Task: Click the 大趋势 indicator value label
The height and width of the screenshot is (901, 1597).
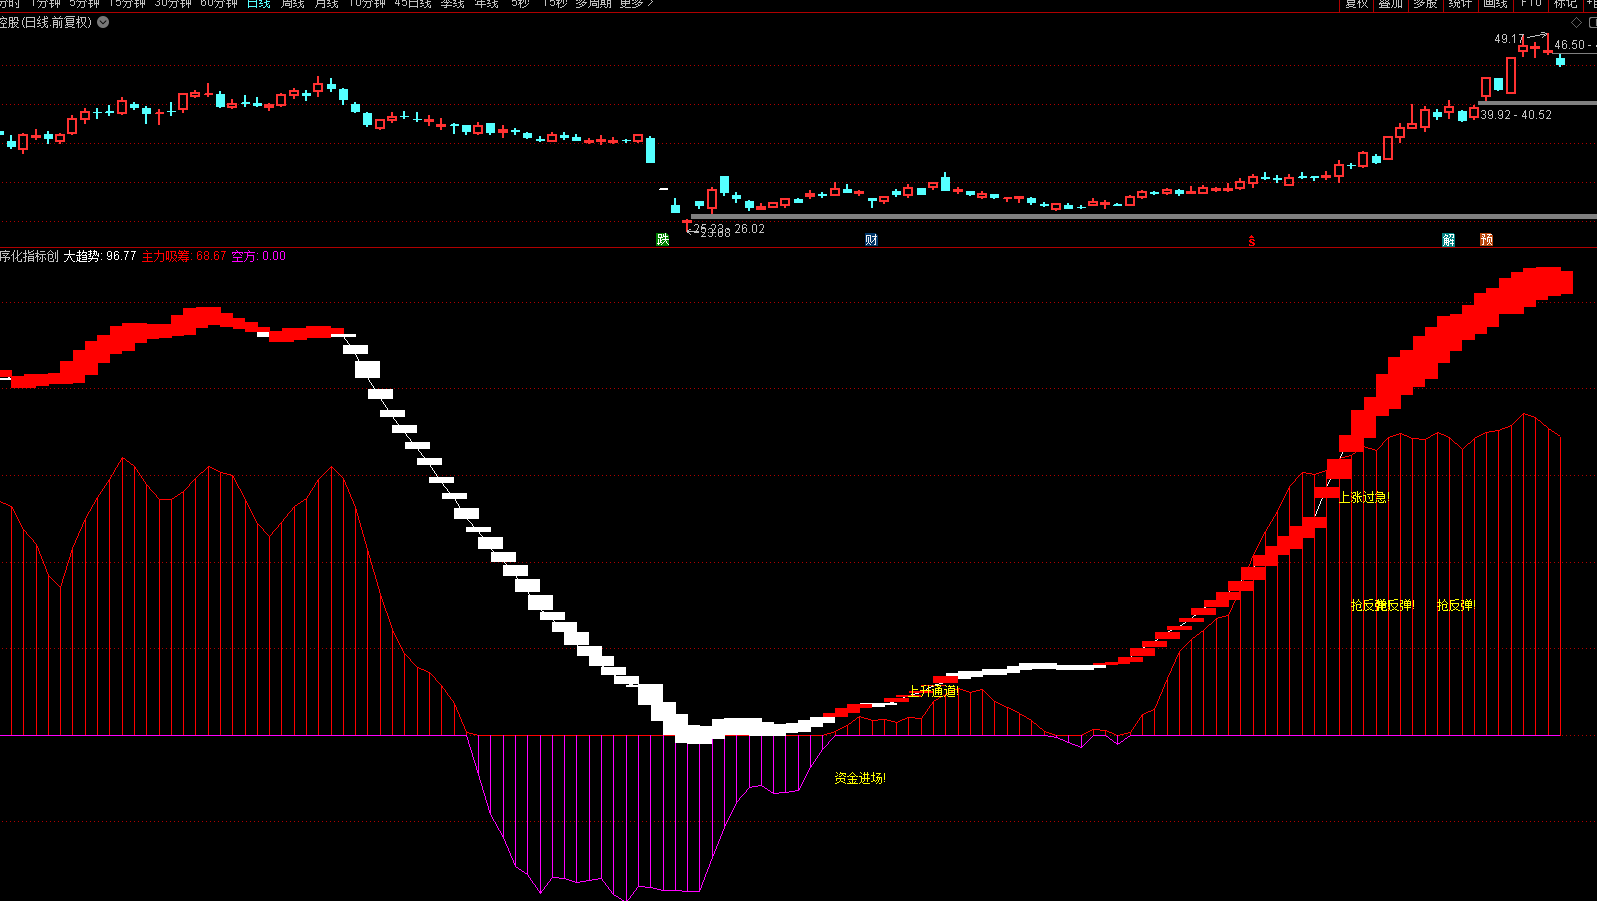Action: pos(99,256)
